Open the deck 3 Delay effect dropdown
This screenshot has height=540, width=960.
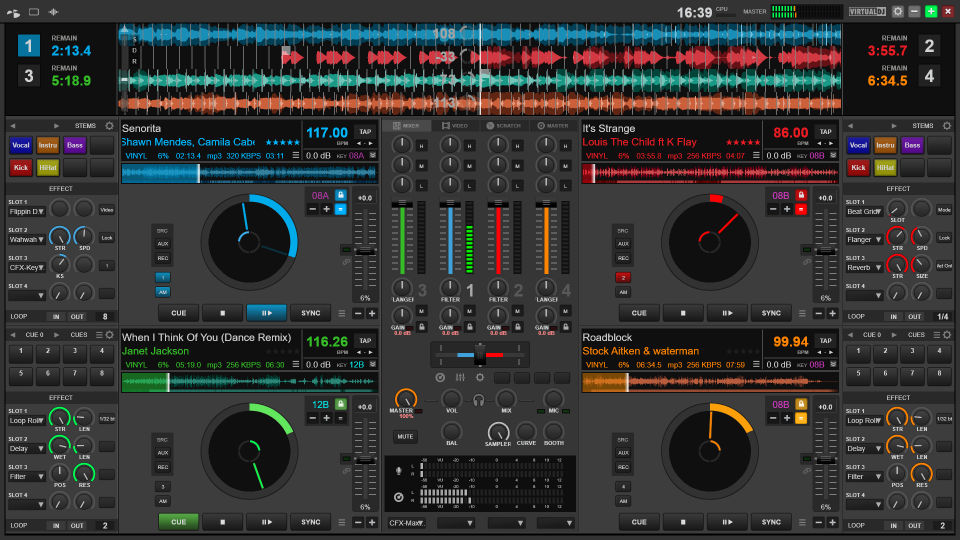coord(27,449)
